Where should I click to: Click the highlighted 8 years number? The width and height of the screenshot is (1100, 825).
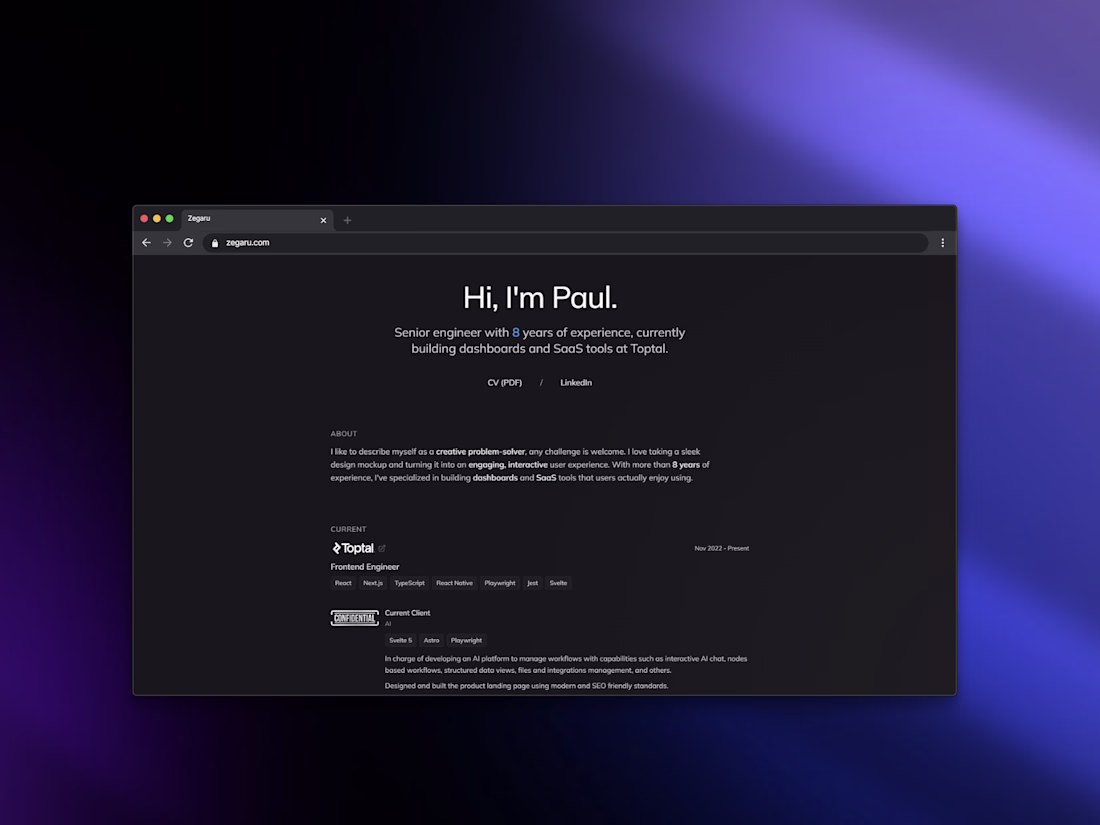click(516, 333)
